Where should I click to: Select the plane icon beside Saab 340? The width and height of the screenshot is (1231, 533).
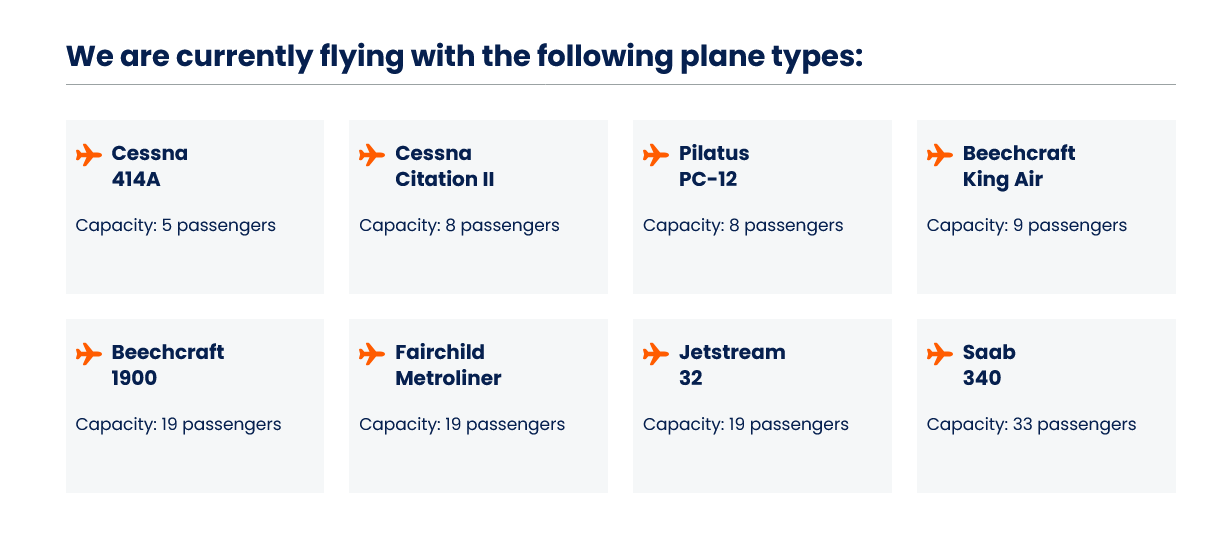pyautogui.click(x=940, y=354)
